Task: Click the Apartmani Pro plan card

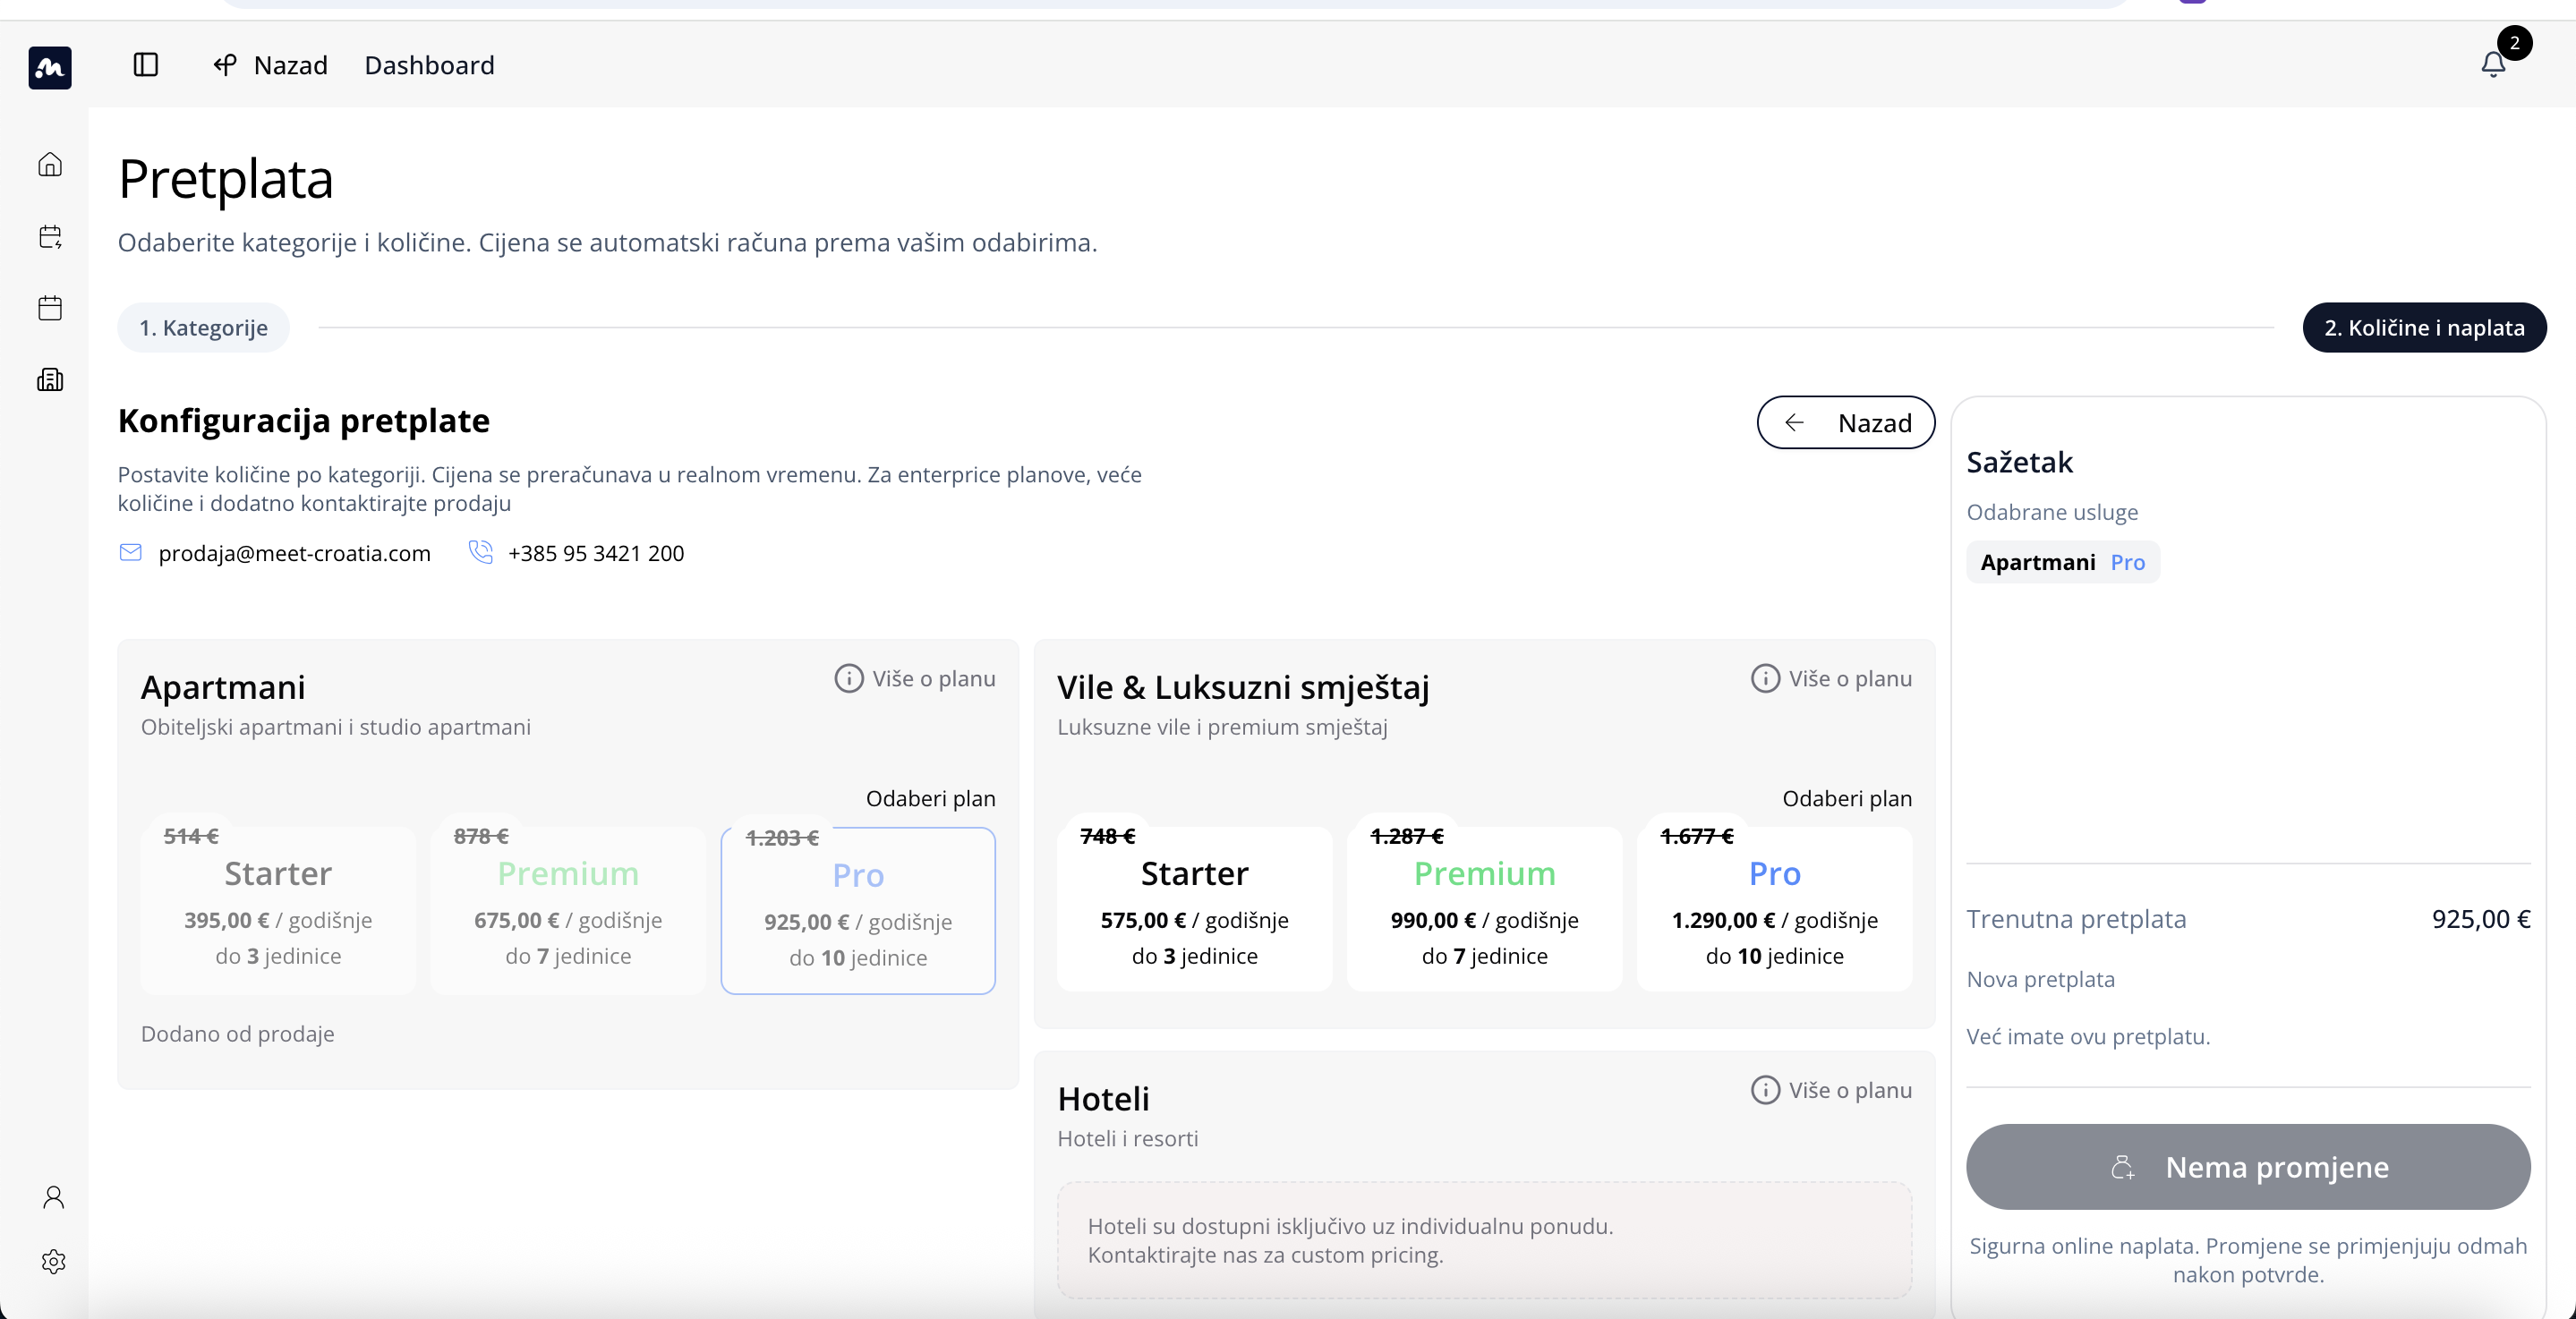Action: (x=858, y=911)
